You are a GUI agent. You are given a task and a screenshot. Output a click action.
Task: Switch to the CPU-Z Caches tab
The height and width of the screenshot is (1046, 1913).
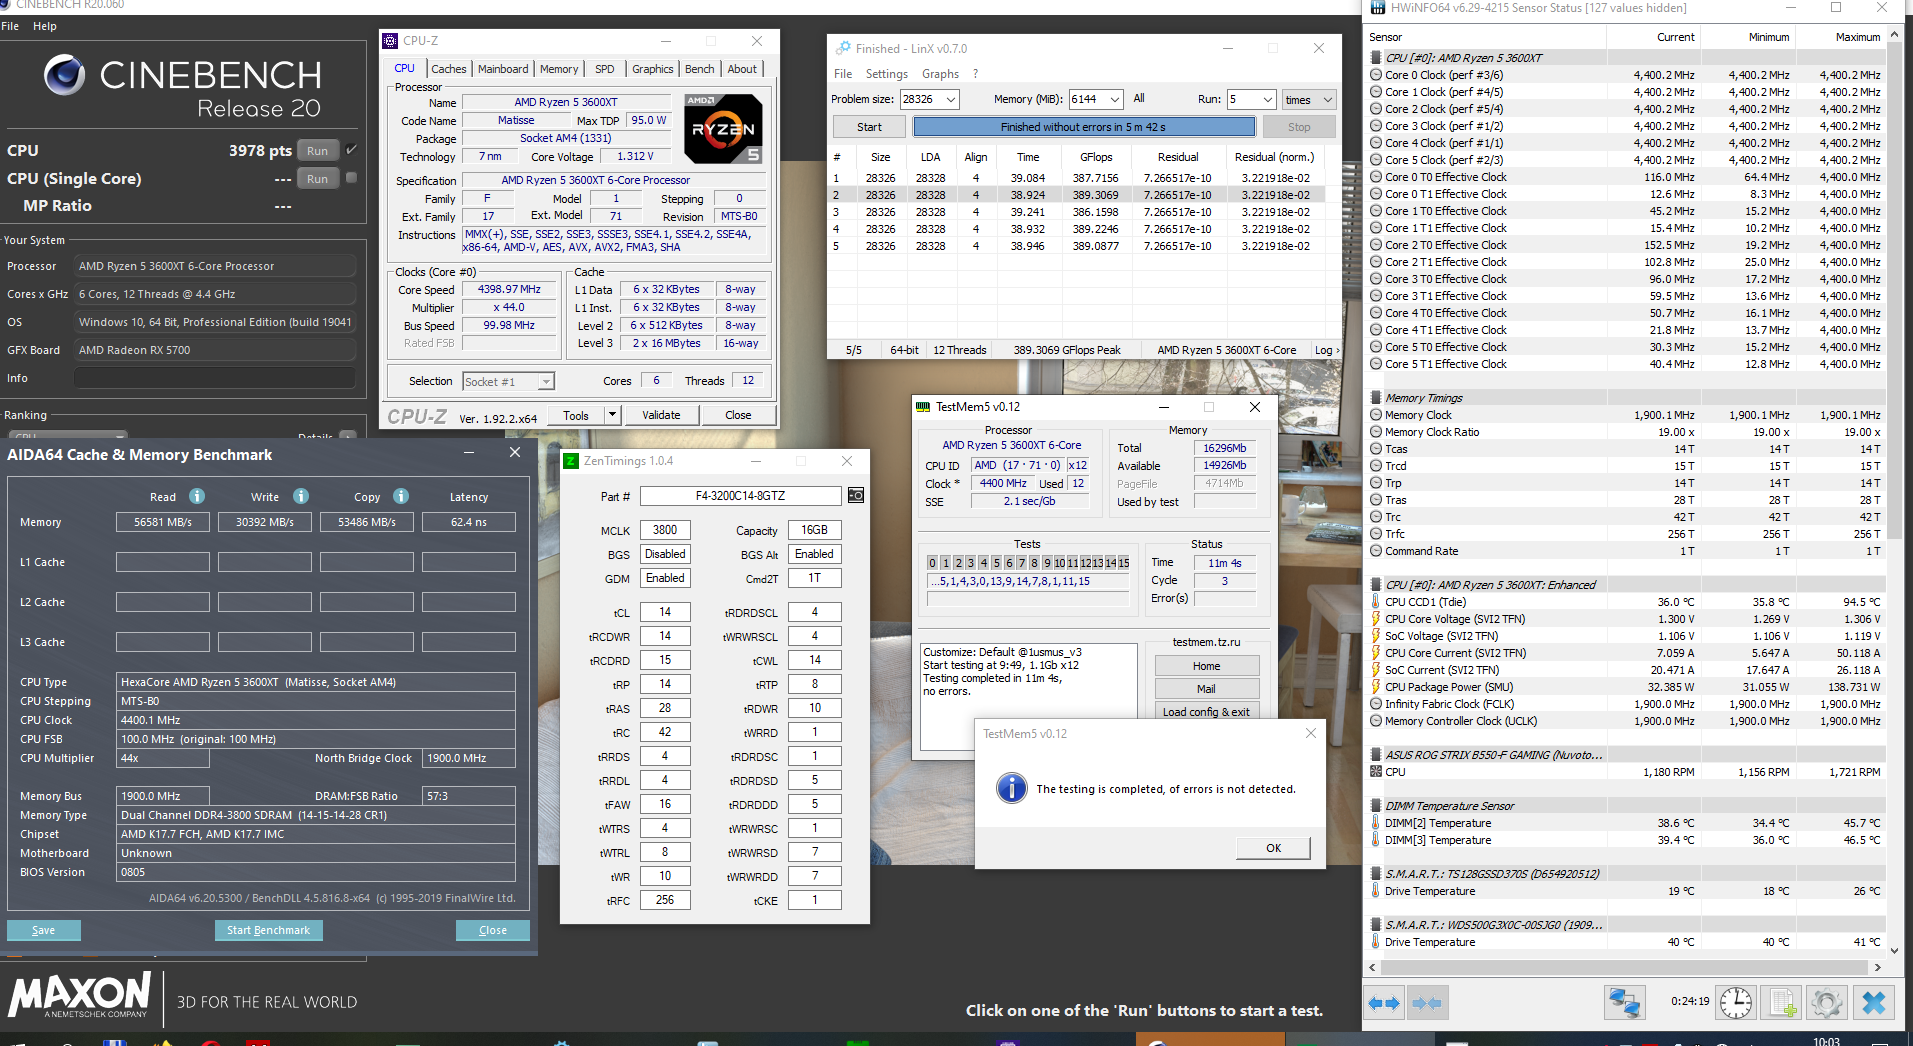tap(448, 69)
